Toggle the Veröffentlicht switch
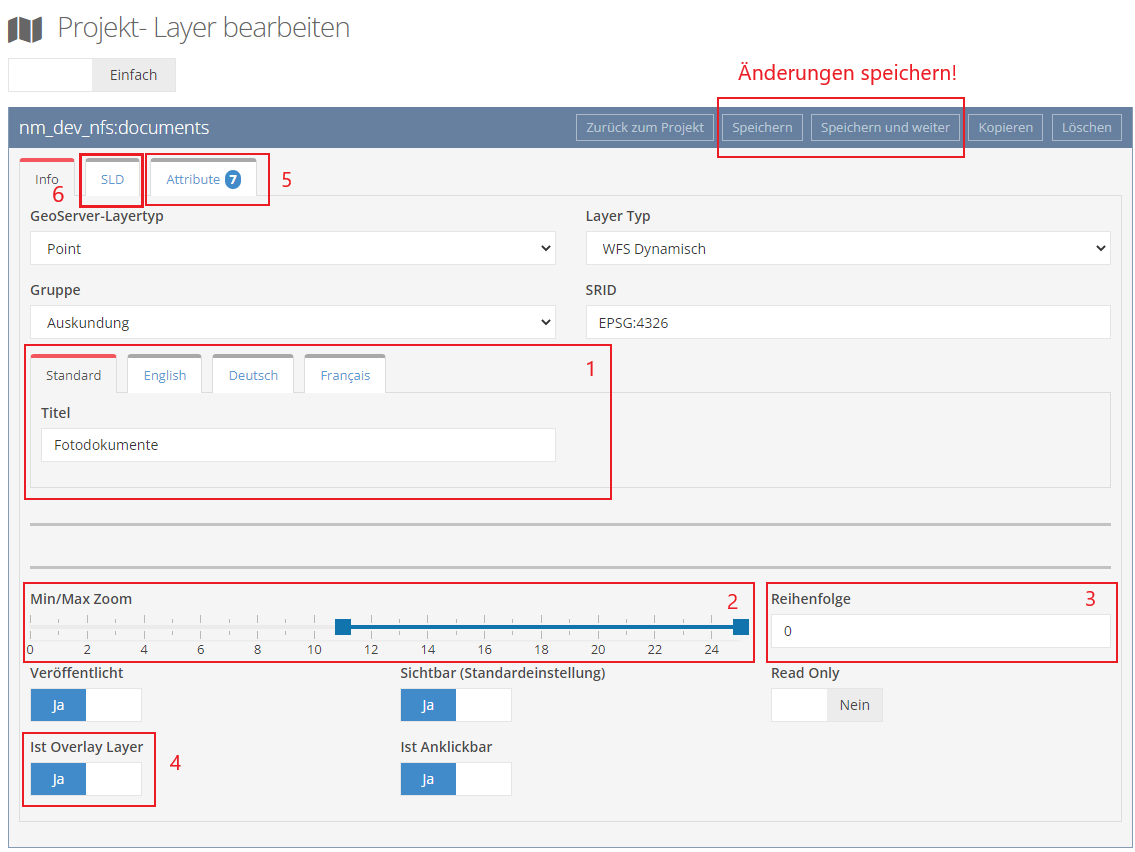The image size is (1135, 852). click(85, 705)
